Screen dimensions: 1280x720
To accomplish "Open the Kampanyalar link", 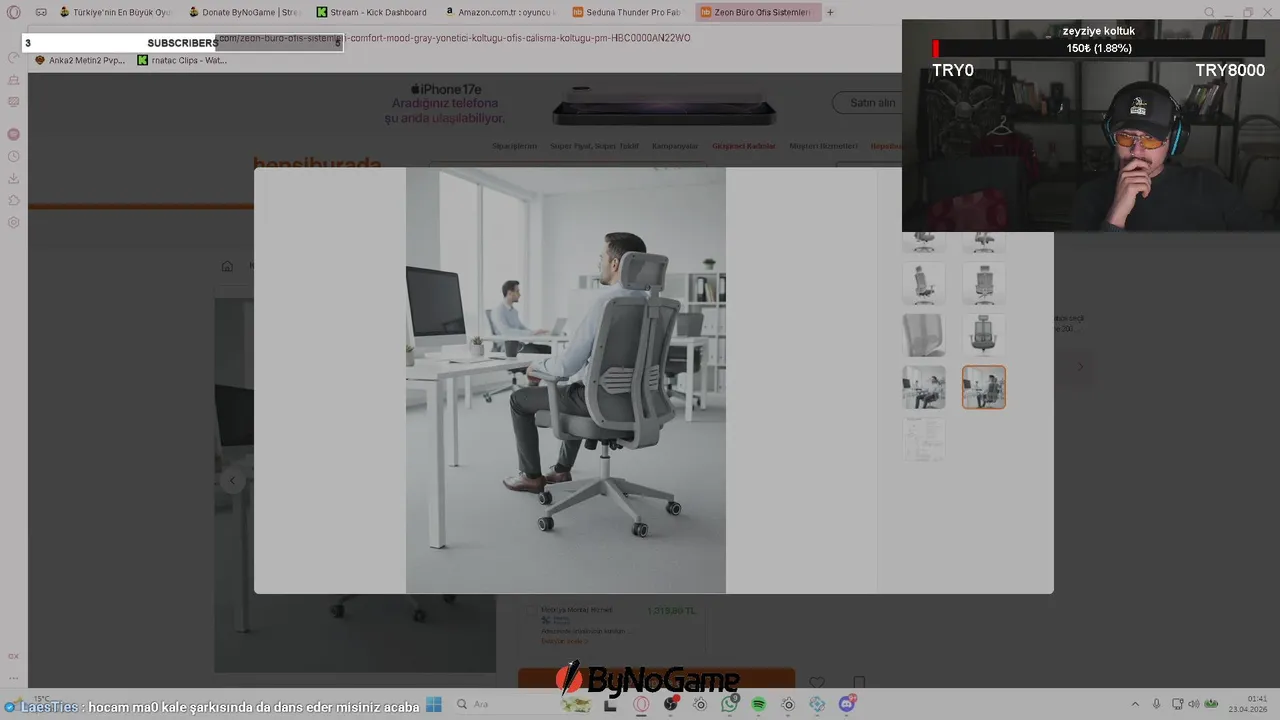I will 675,146.
